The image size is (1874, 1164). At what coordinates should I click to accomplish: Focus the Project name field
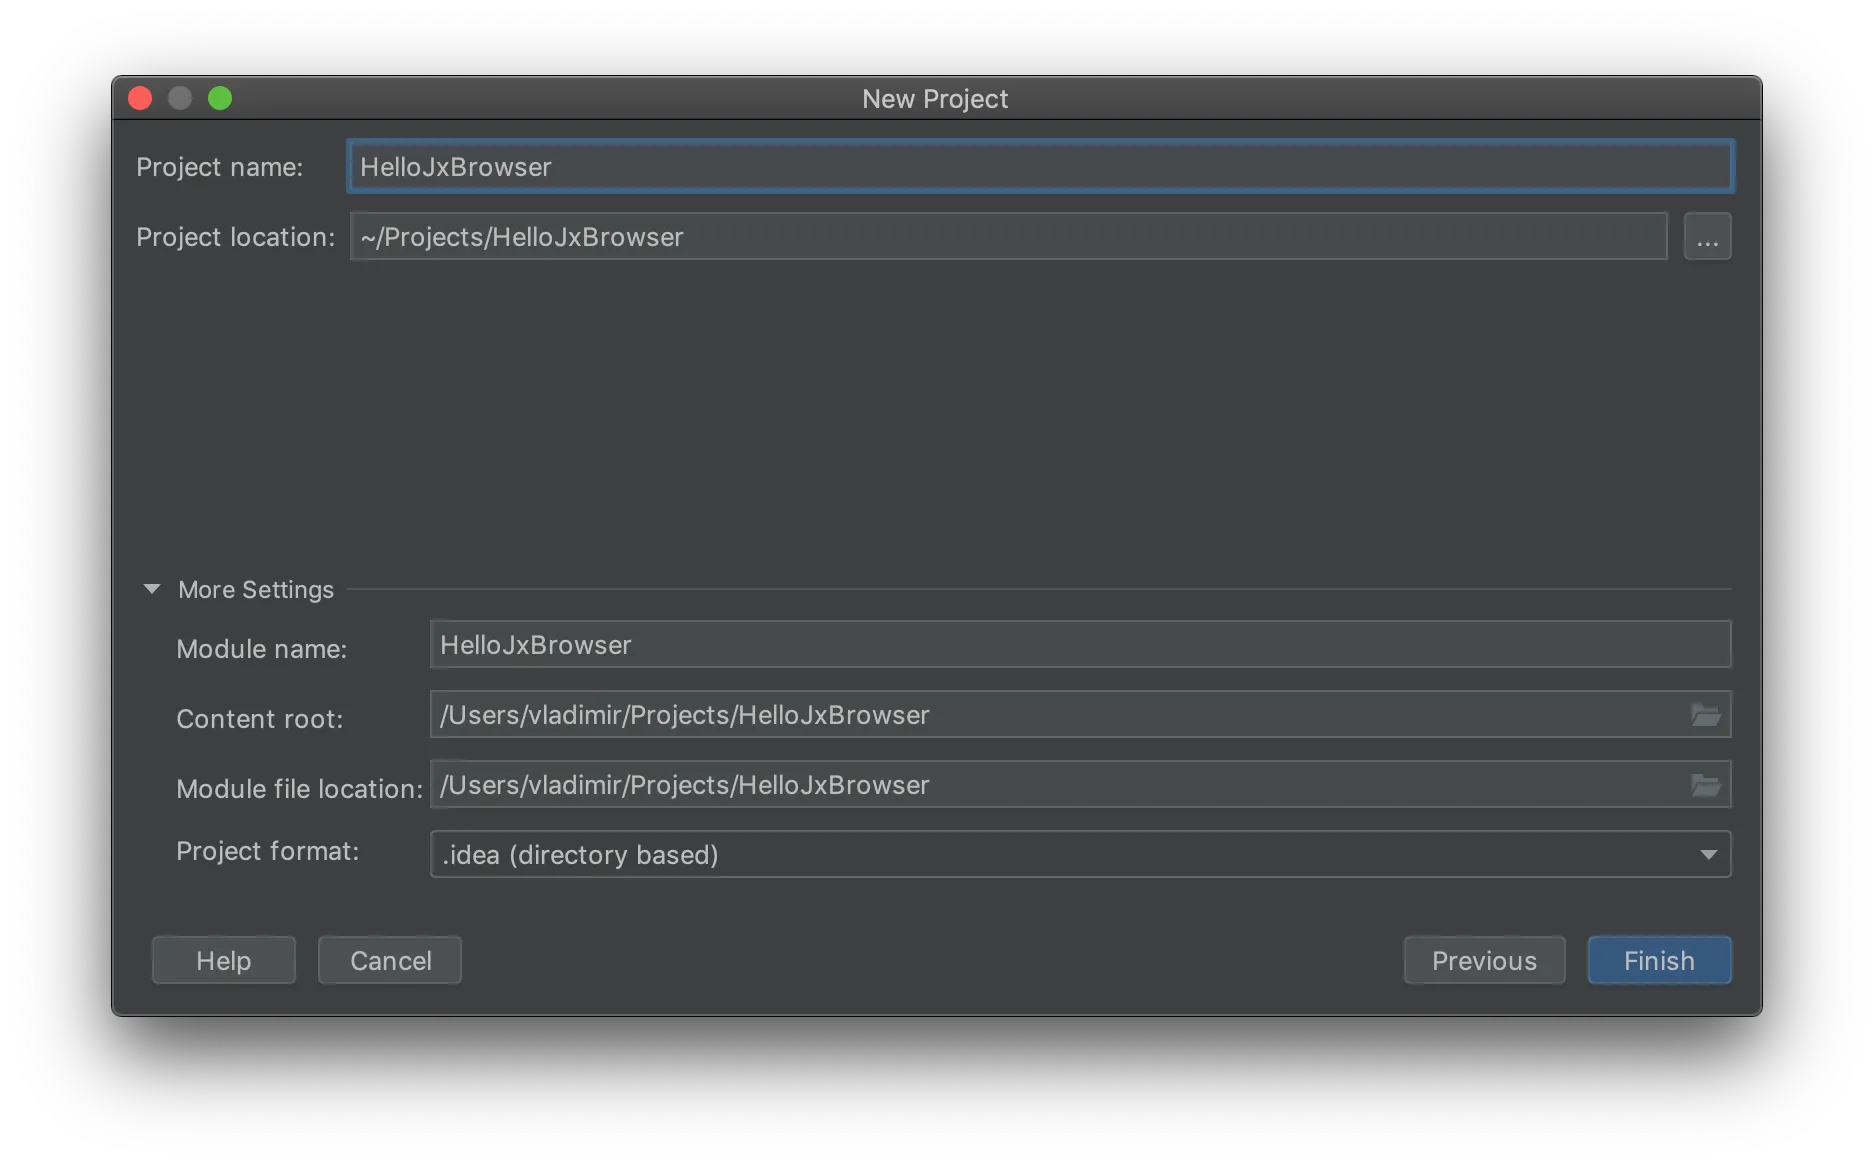1040,166
